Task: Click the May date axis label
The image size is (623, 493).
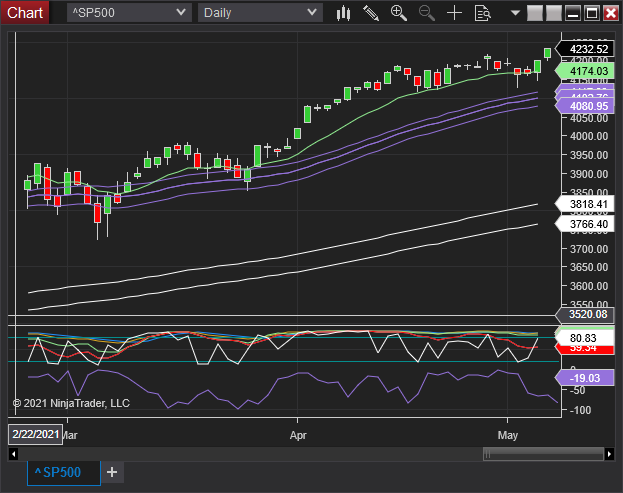Action: click(508, 435)
